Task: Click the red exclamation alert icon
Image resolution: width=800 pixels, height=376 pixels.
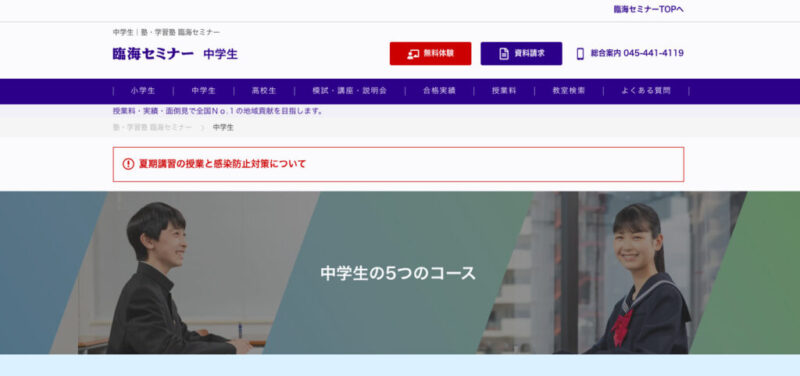Action: 128,164
